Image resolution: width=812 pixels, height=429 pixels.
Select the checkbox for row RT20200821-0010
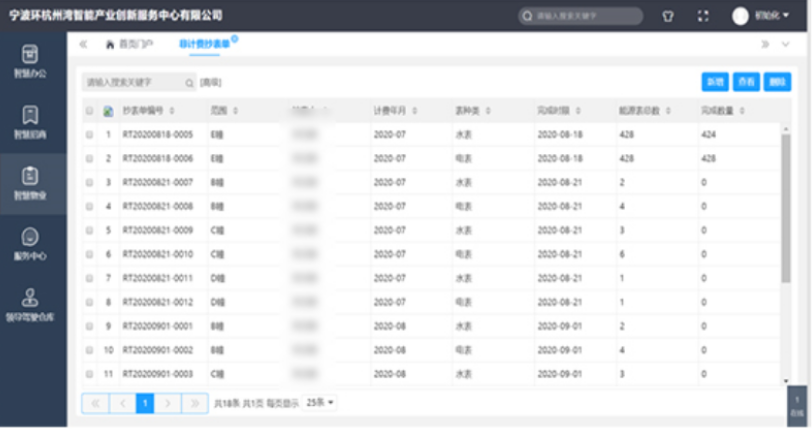[90, 254]
